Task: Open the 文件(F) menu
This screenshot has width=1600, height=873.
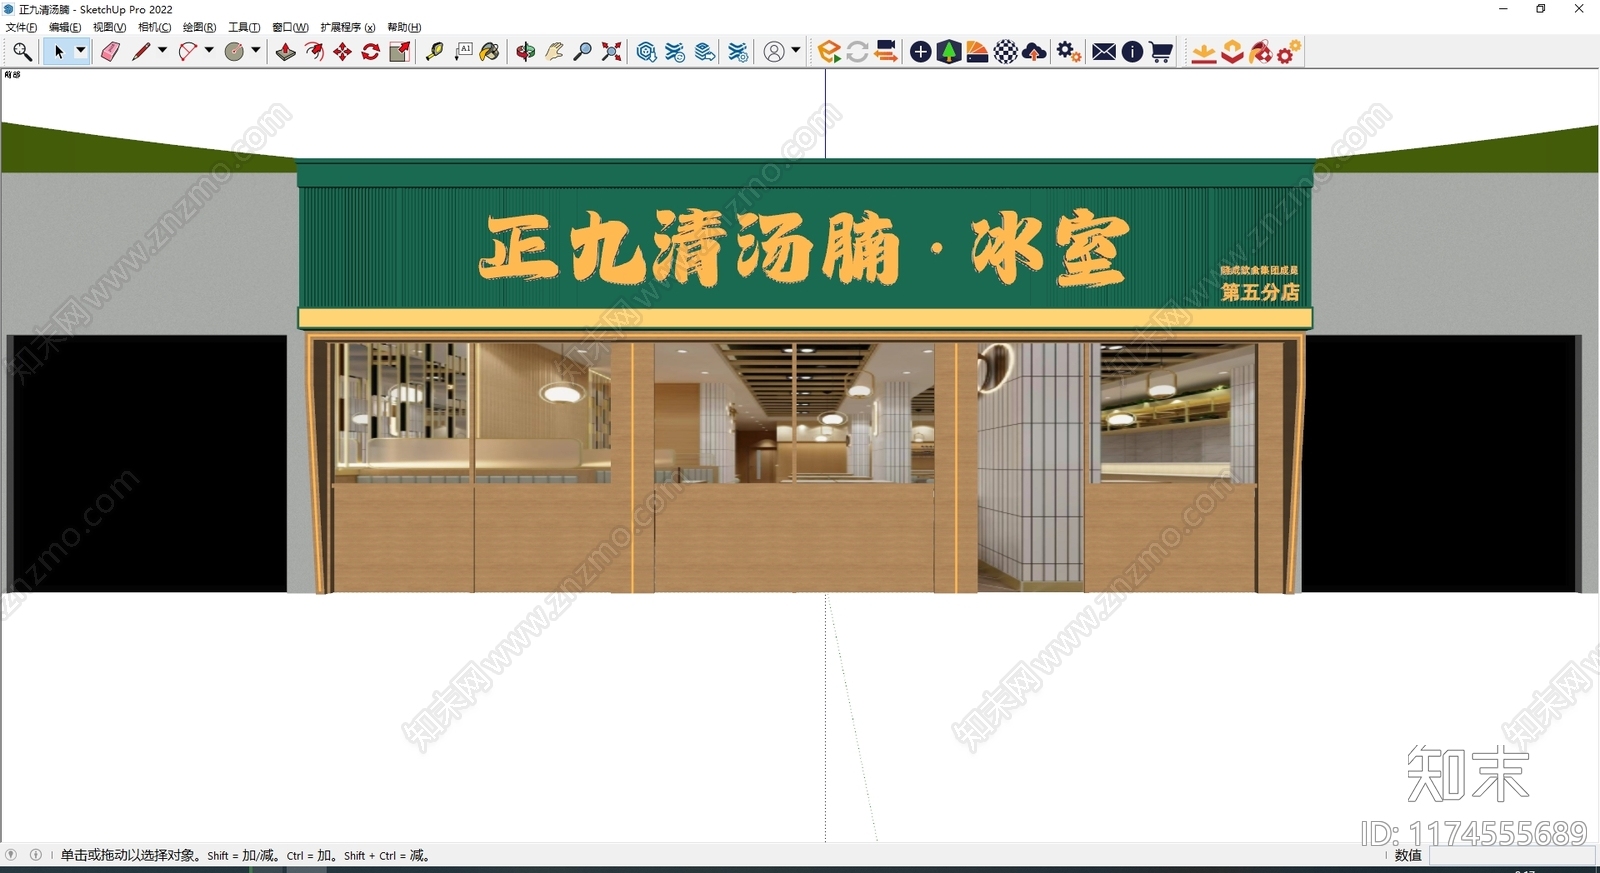Action: pos(21,27)
